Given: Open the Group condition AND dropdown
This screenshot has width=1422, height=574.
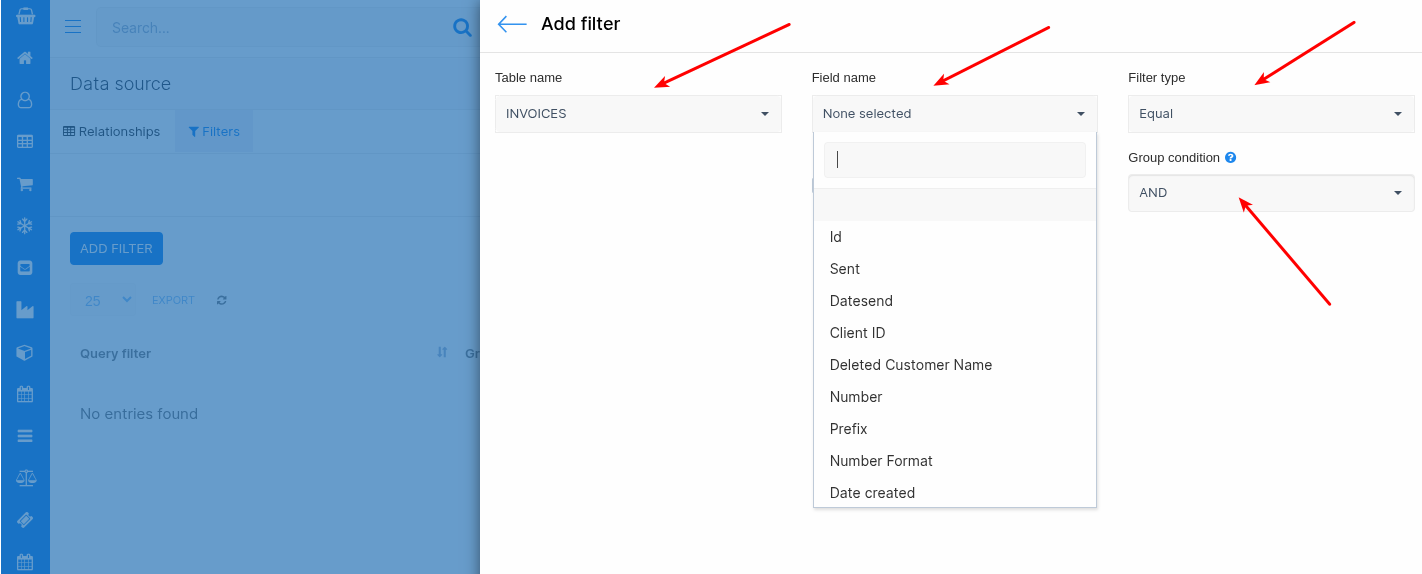Looking at the screenshot, I should [x=1270, y=193].
